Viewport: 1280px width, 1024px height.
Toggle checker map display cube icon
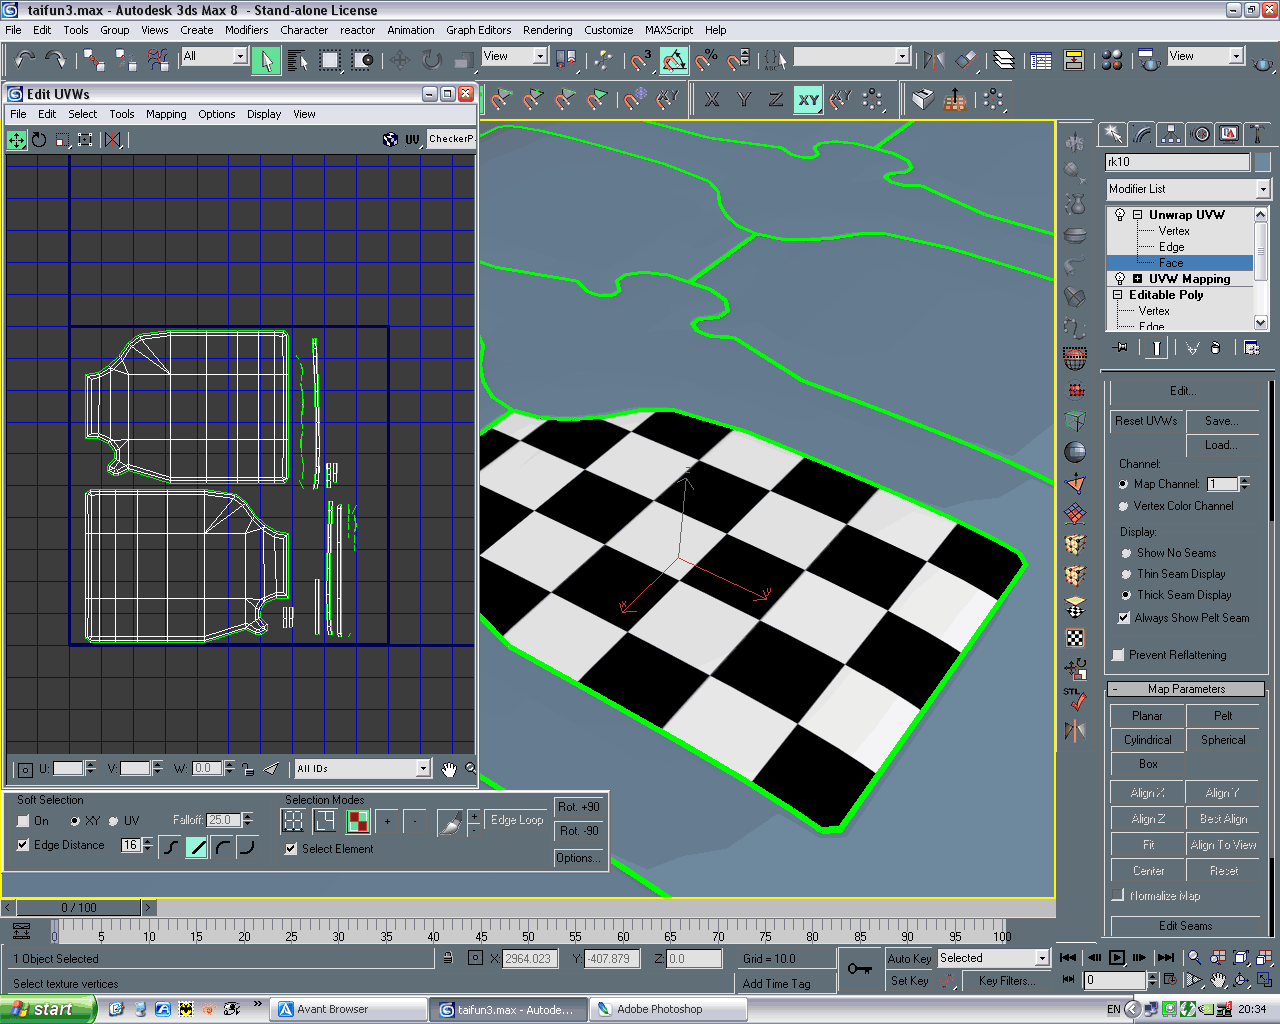click(x=390, y=139)
